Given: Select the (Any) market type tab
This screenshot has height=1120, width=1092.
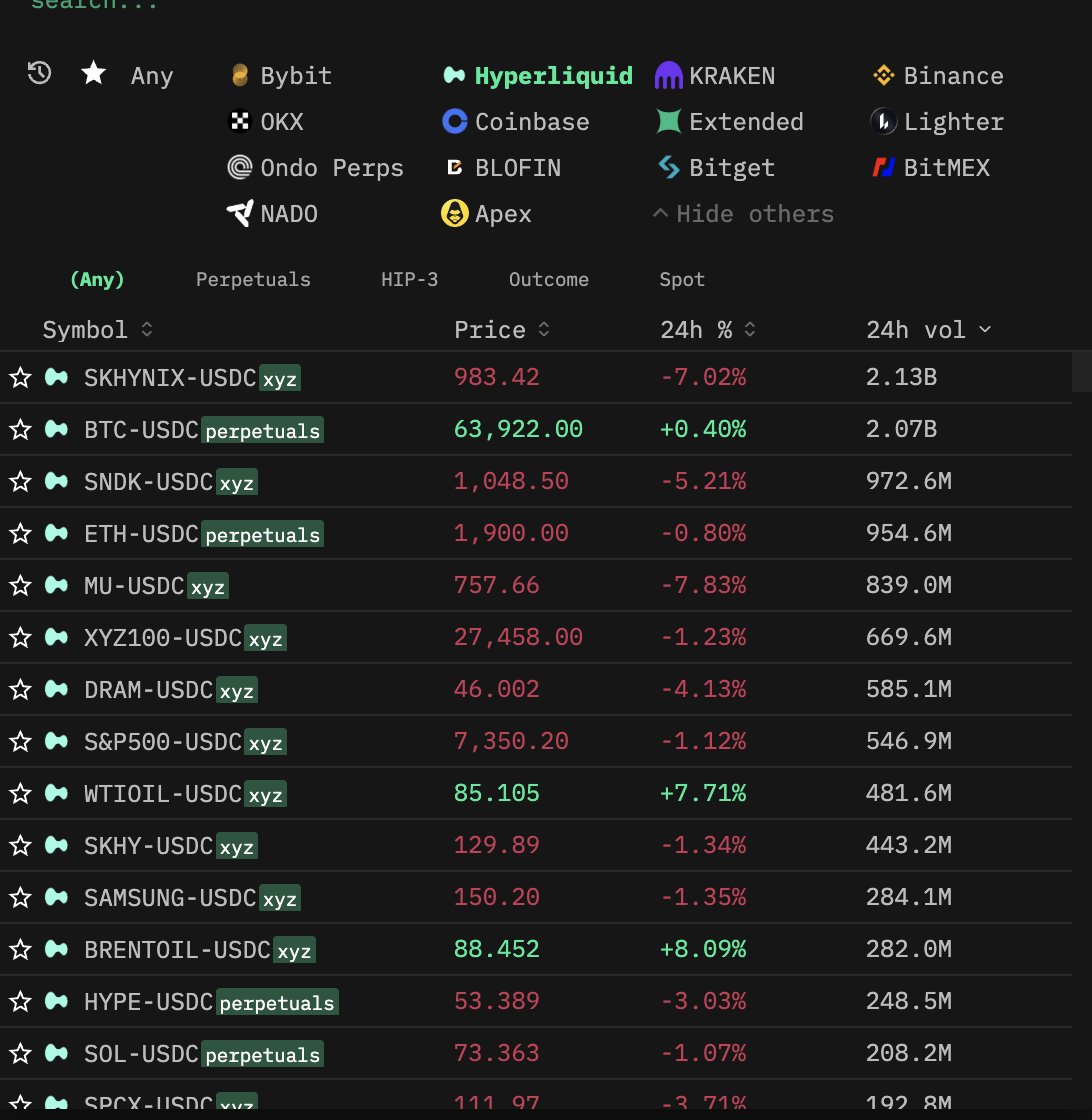Looking at the screenshot, I should [x=97, y=279].
